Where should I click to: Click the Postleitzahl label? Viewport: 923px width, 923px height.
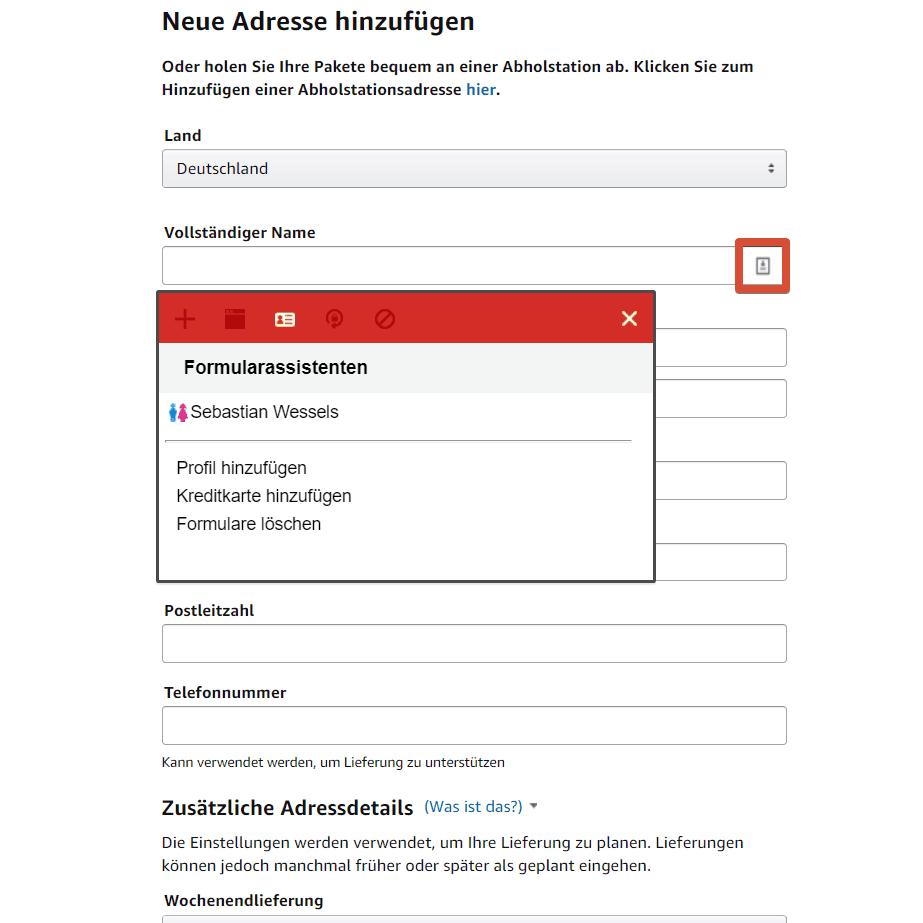coord(209,610)
